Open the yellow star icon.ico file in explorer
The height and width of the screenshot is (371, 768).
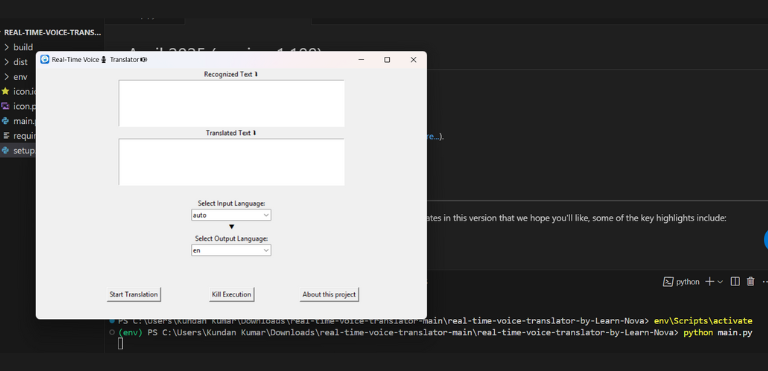tap(18, 92)
